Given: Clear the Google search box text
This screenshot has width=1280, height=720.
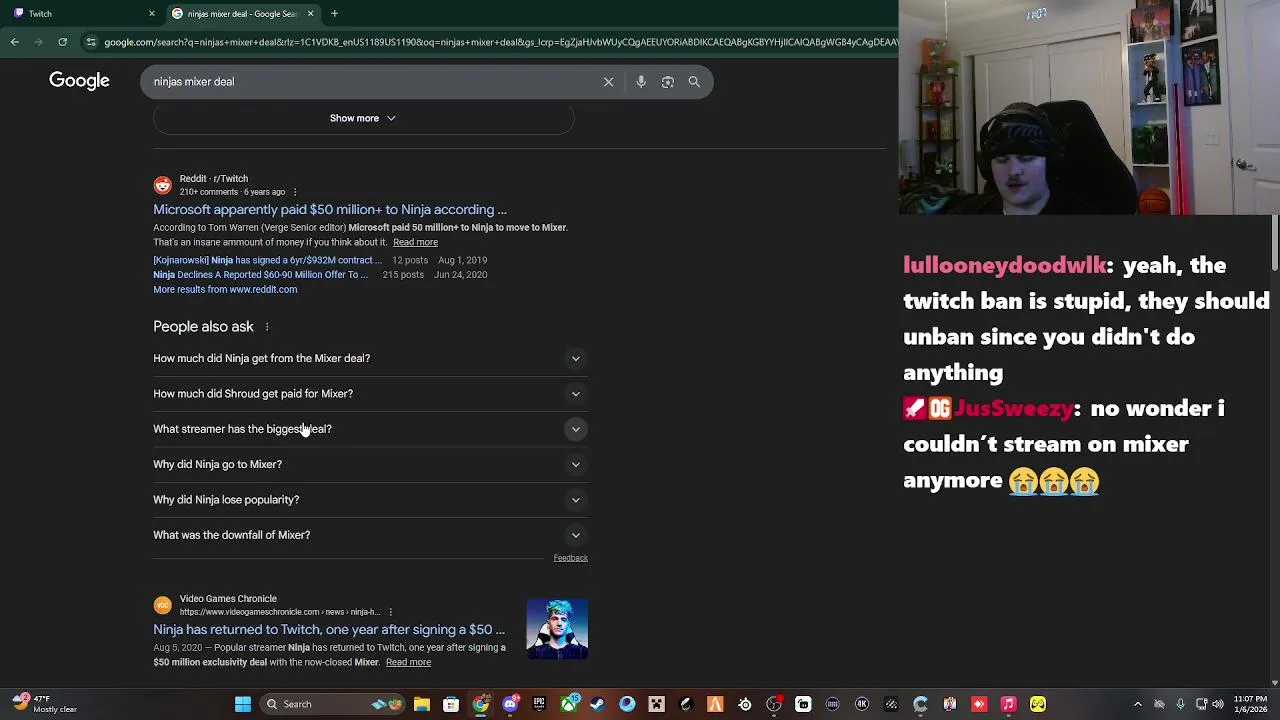Looking at the screenshot, I should [x=608, y=82].
